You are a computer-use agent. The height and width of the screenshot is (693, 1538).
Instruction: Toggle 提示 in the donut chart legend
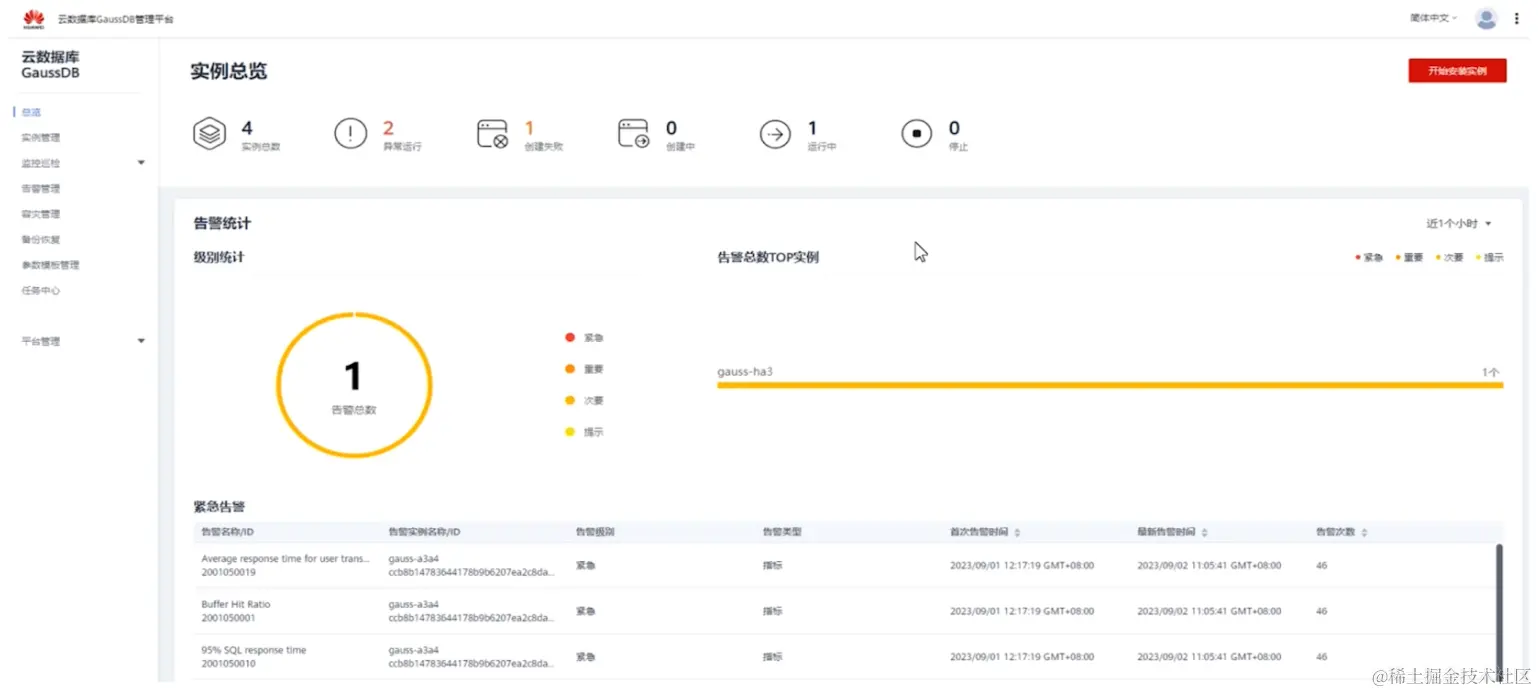point(585,432)
